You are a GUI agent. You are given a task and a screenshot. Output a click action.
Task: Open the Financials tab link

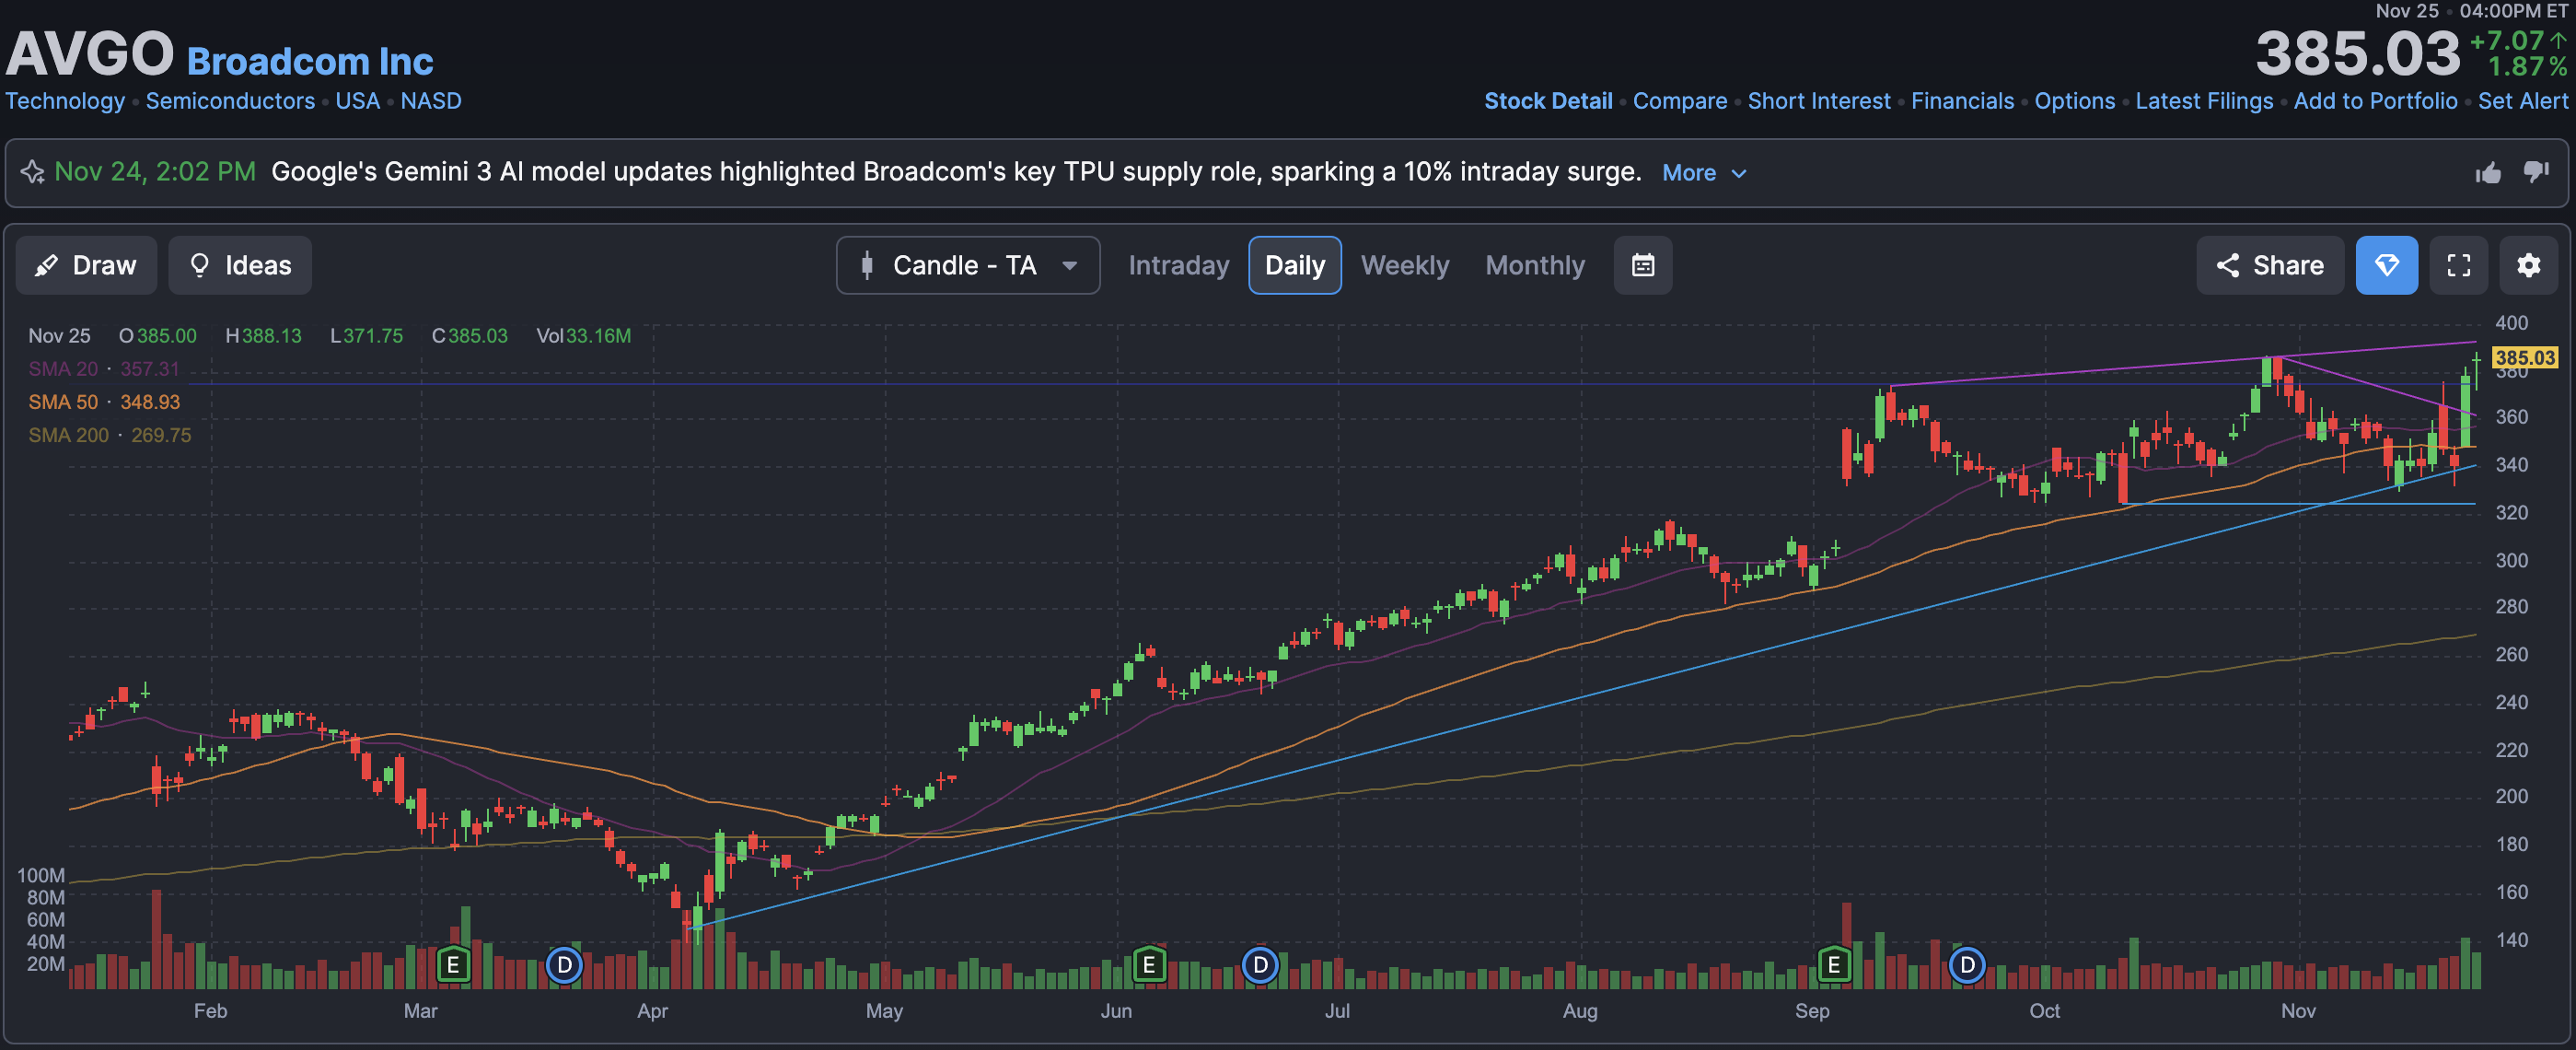(1961, 101)
